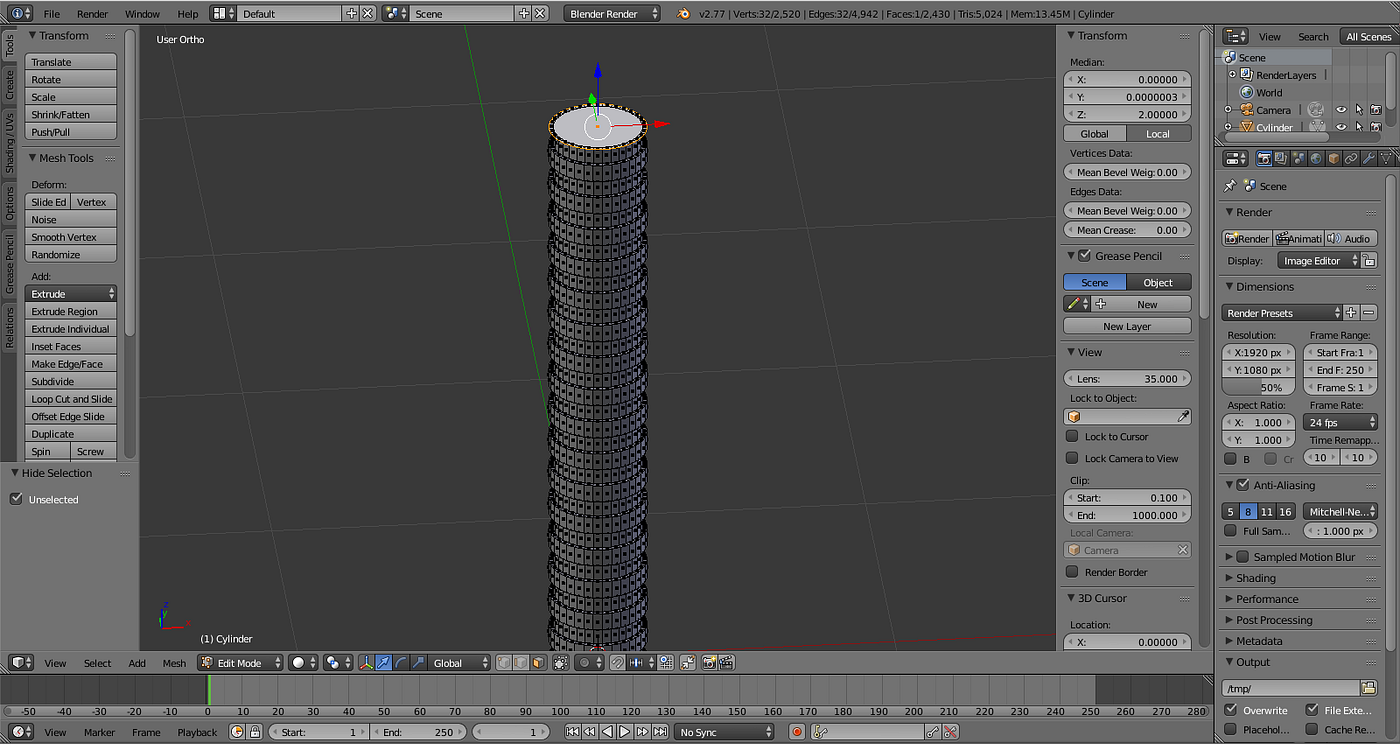Click the New Layer button
The width and height of the screenshot is (1400, 744).
(x=1127, y=326)
